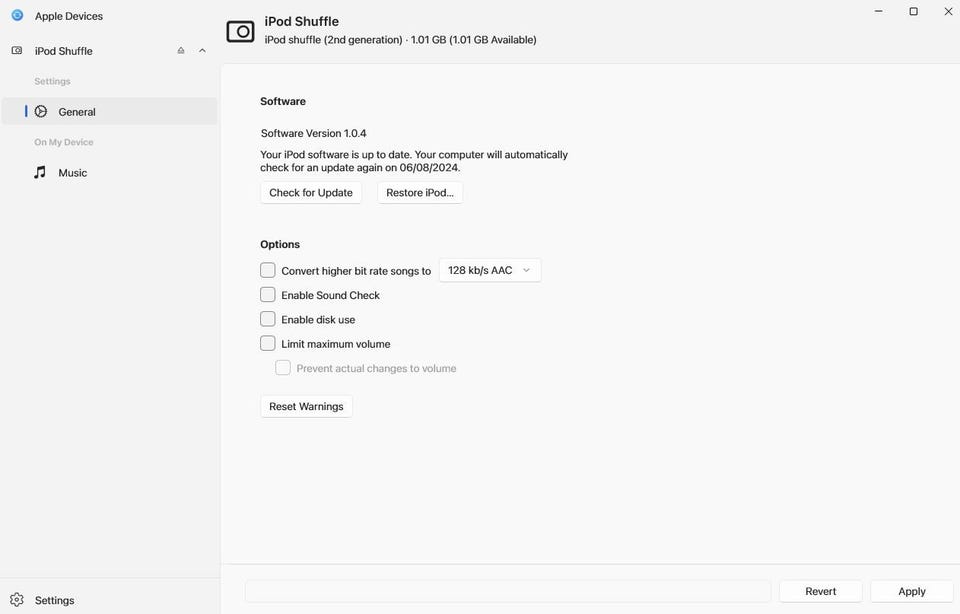Click the Music note icon

click(40, 173)
